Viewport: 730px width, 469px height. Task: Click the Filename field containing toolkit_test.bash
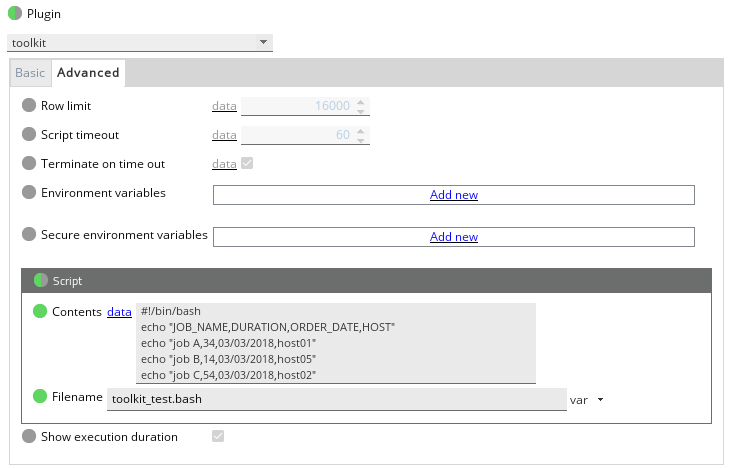(337, 399)
